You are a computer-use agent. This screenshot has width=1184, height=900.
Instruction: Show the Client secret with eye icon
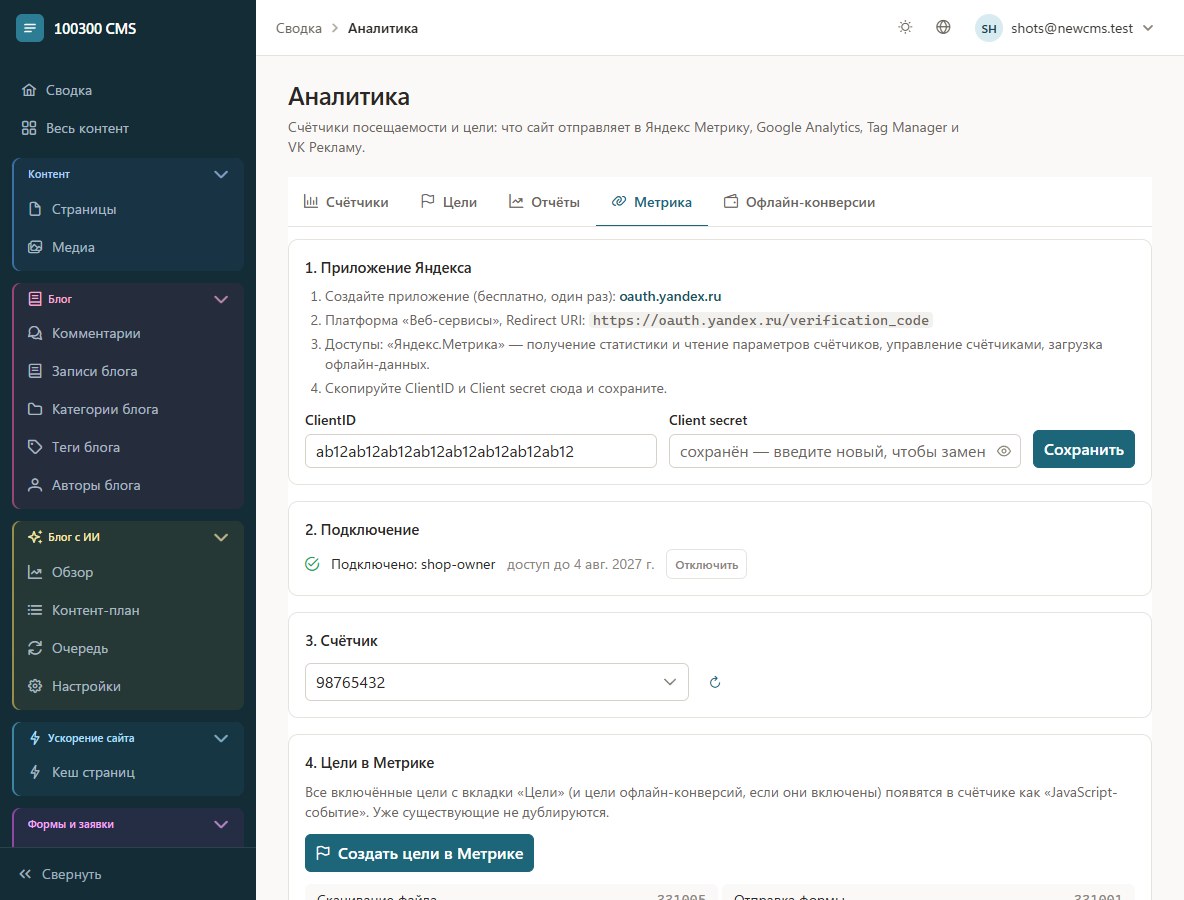click(x=1004, y=452)
